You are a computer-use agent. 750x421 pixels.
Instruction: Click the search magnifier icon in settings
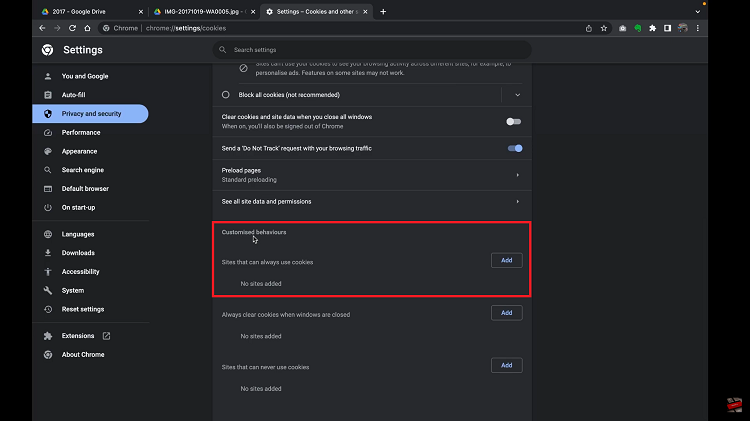tap(222, 50)
